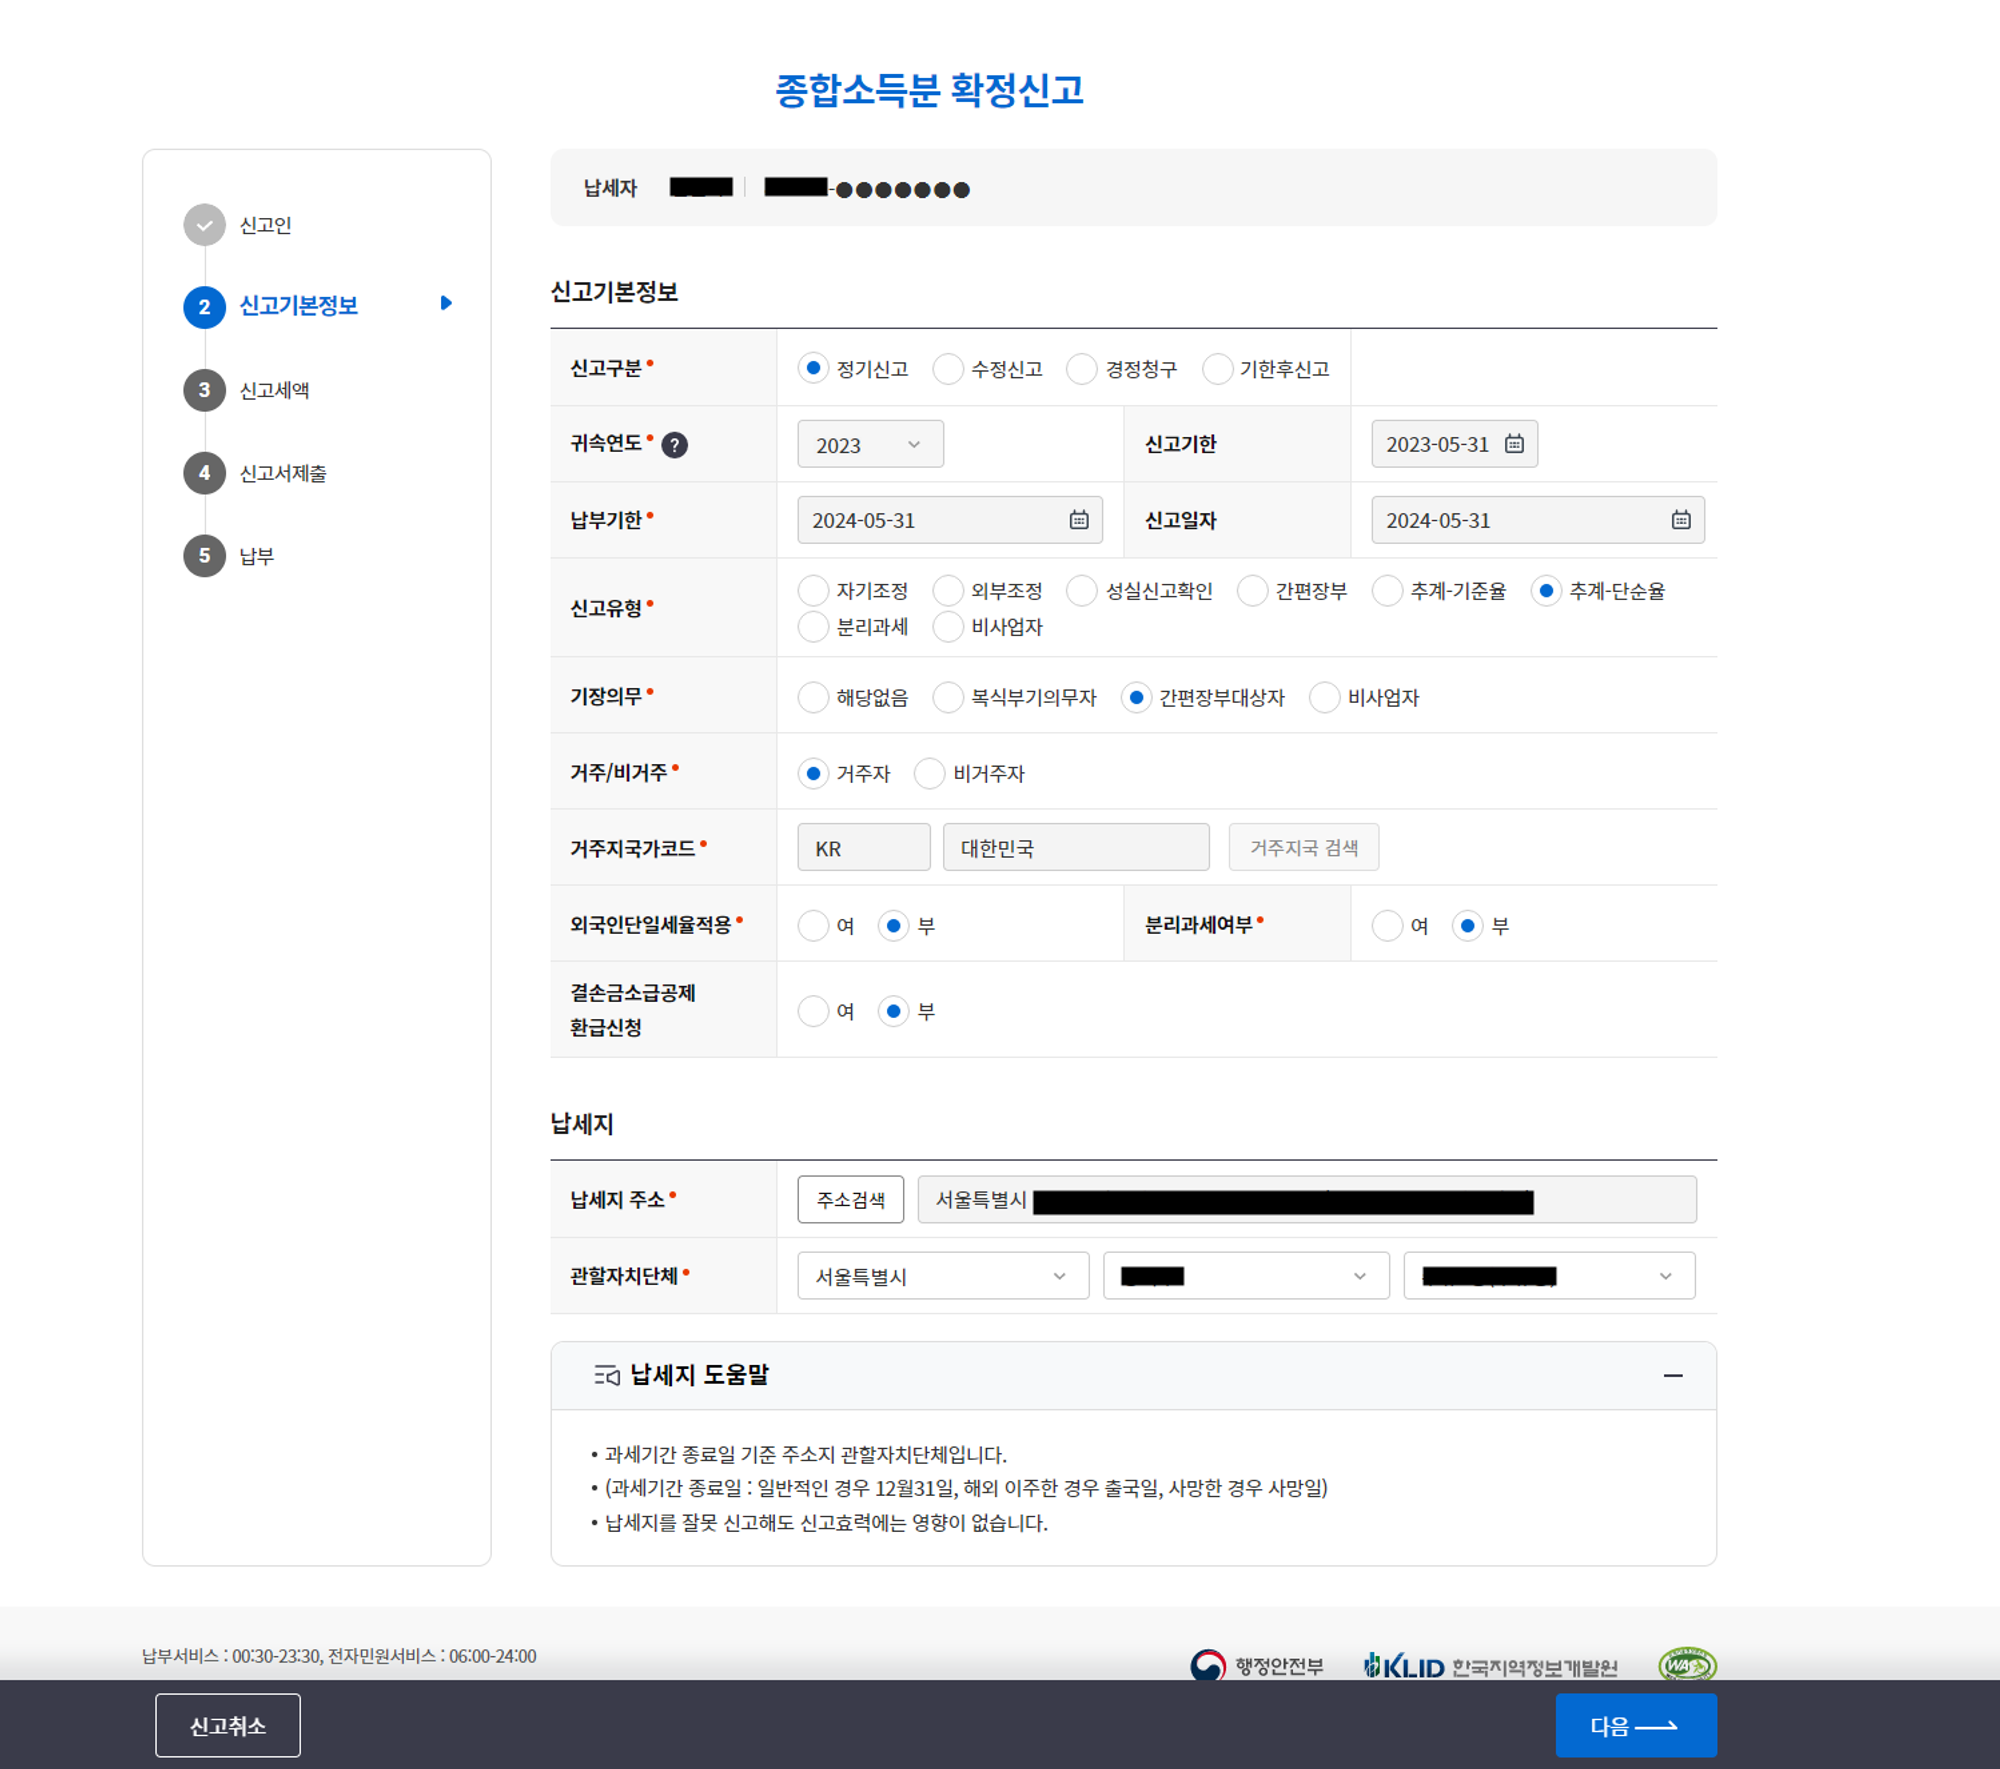Set 외국인단일세율적용 to 여

point(813,926)
